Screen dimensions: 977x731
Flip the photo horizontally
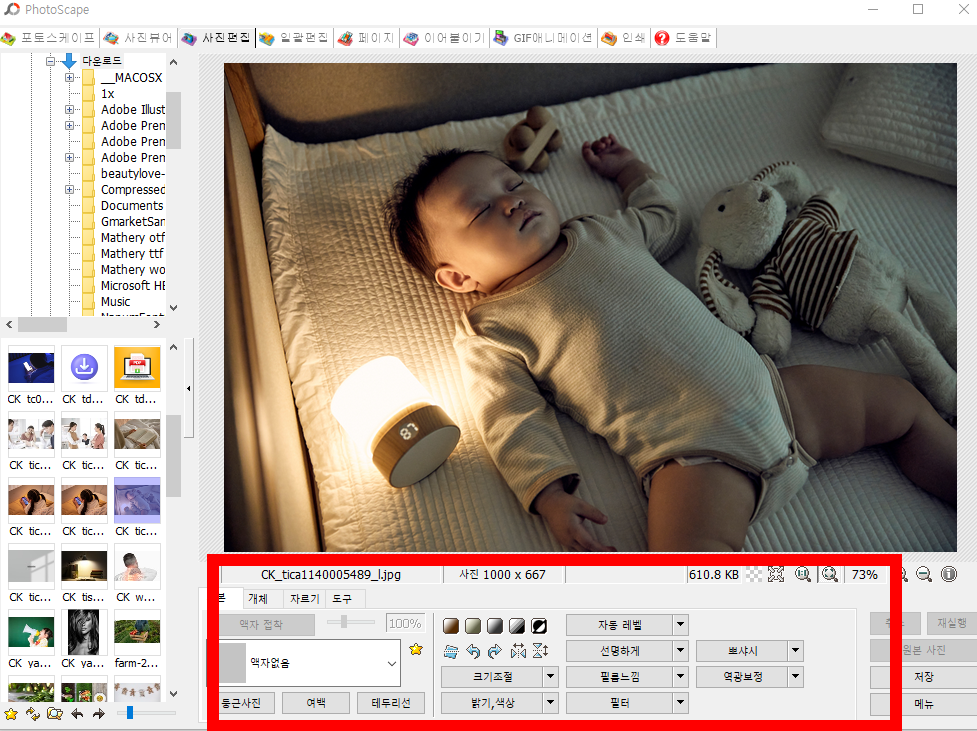518,652
